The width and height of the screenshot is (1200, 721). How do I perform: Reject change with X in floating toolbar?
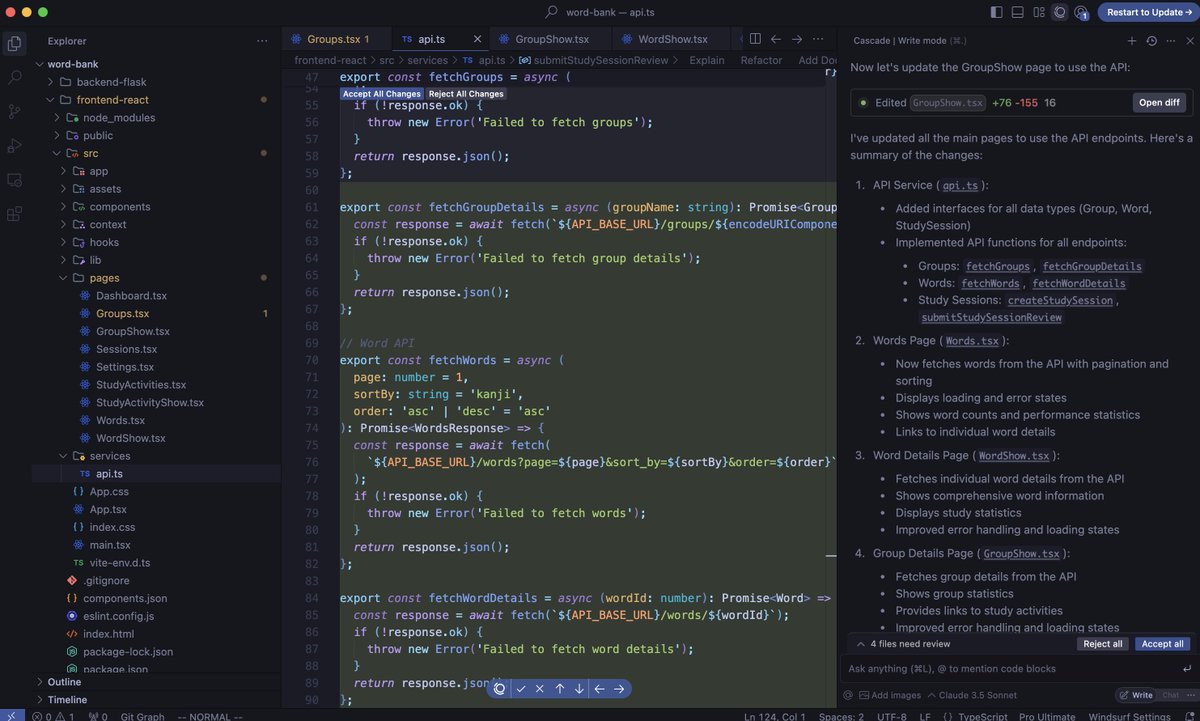[x=540, y=688]
